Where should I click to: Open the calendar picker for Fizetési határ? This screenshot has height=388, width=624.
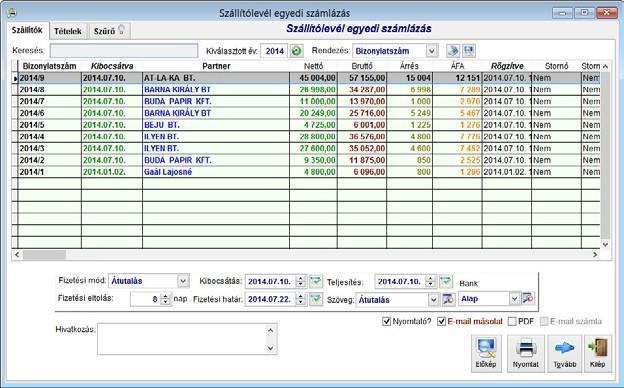(316, 299)
